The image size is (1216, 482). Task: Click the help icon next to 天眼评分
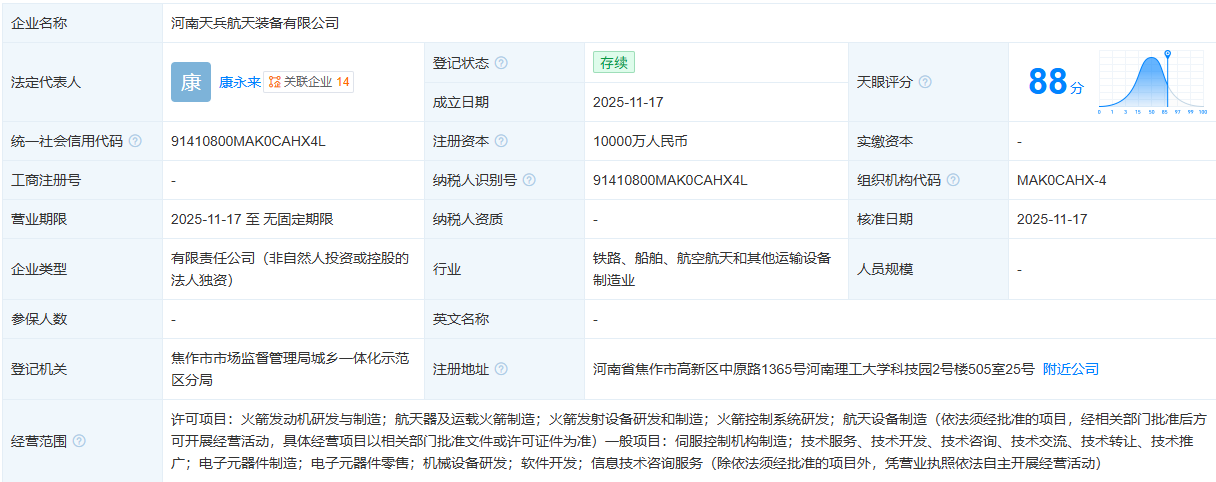(925, 82)
